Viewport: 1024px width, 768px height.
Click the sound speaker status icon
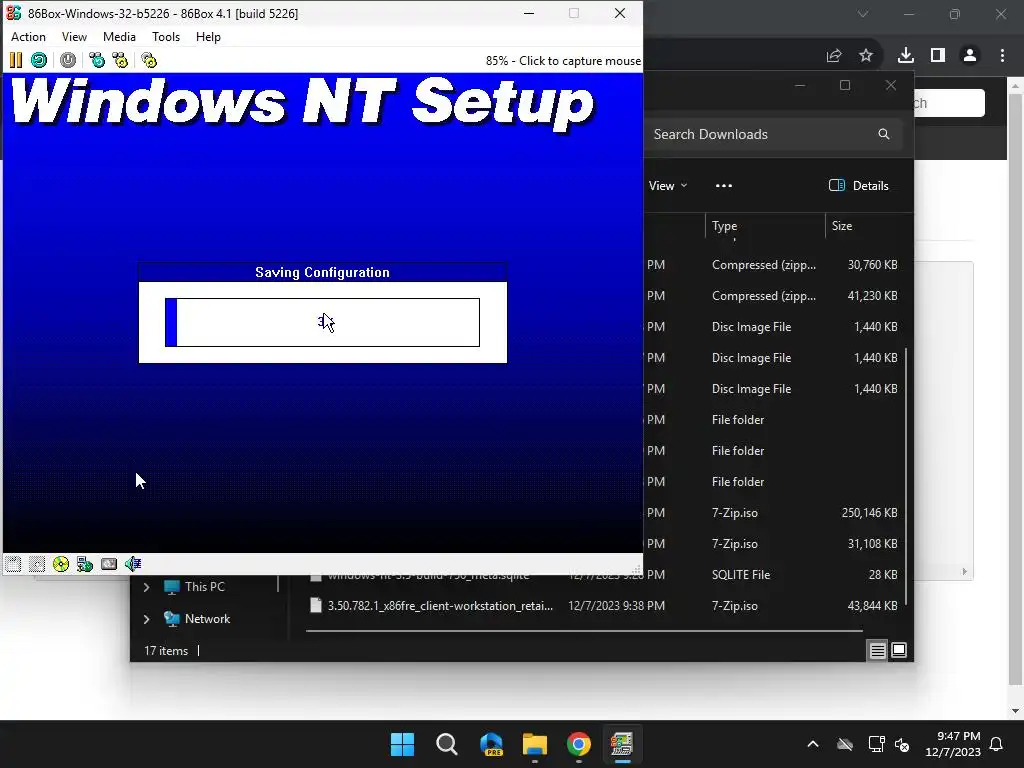pos(133,564)
